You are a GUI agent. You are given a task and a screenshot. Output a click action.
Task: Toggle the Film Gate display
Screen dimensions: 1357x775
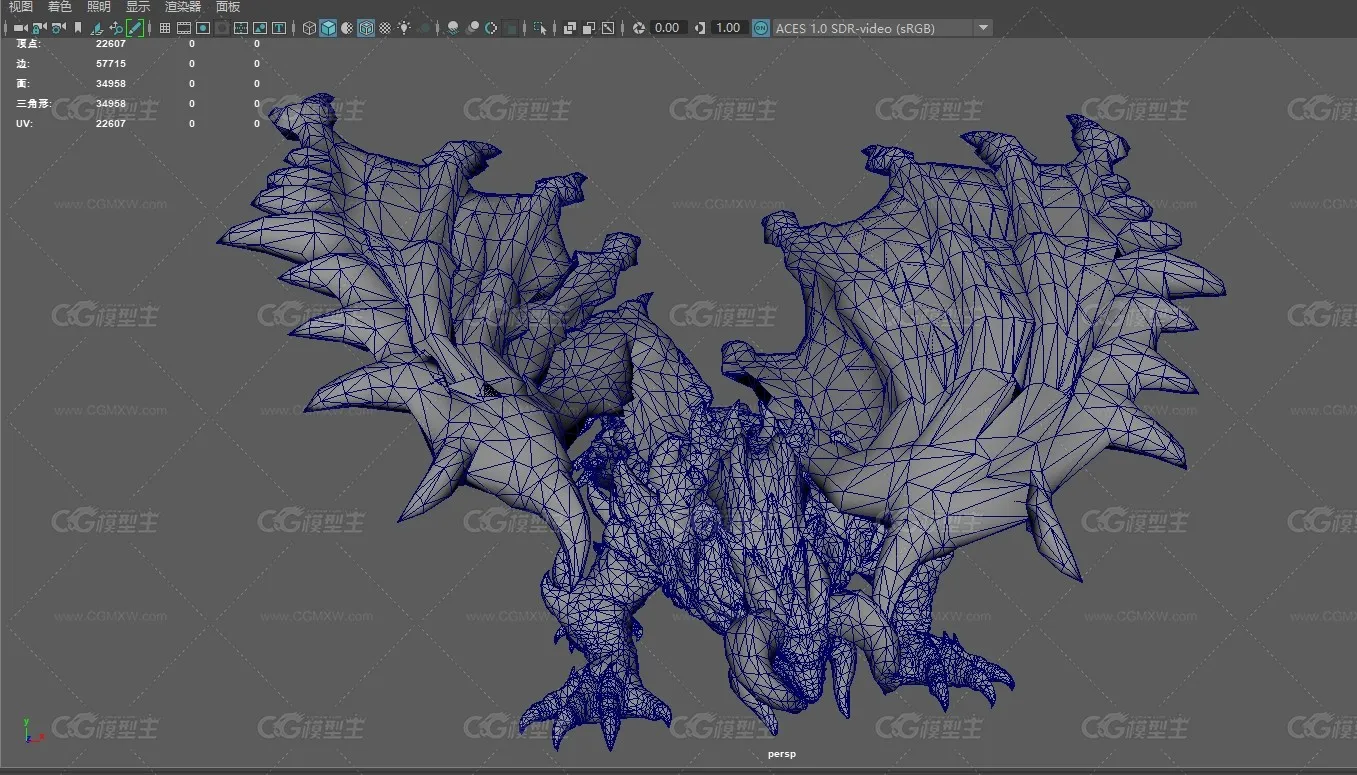(184, 28)
